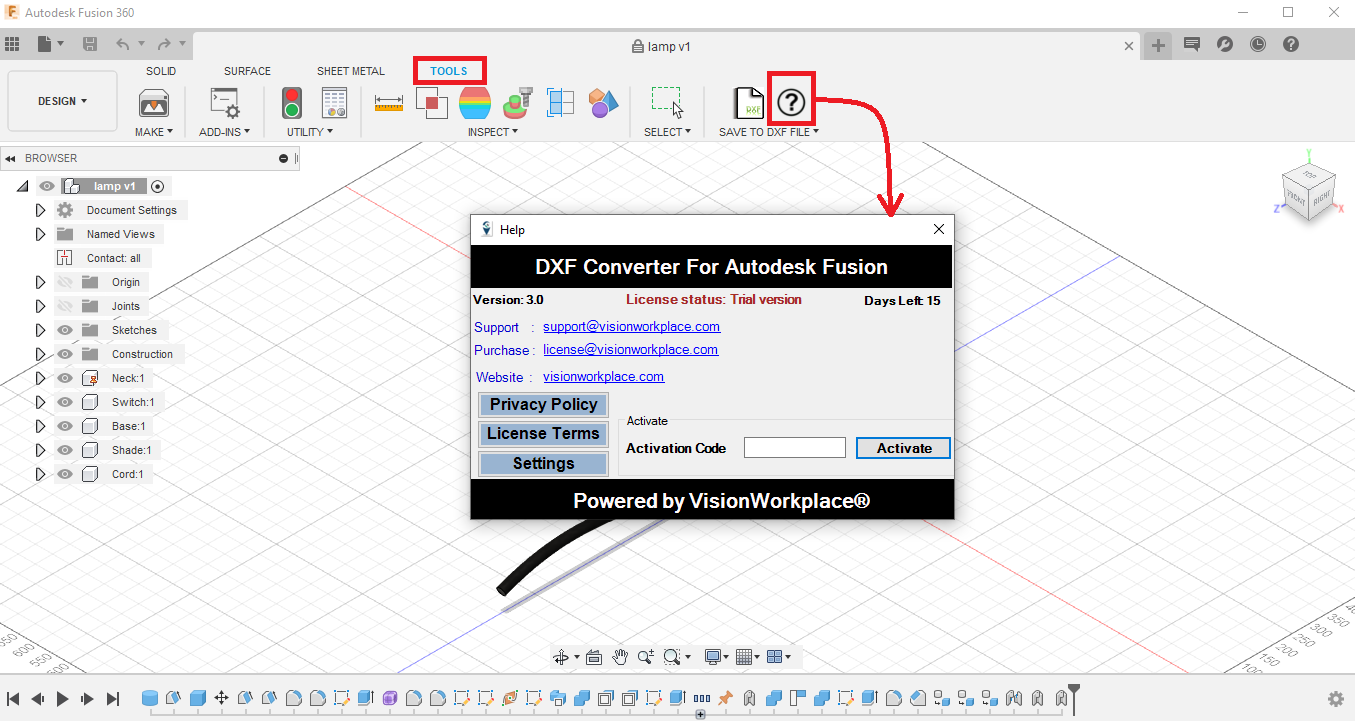
Task: Click the extensions wrench icon in title bar
Action: pos(1224,44)
